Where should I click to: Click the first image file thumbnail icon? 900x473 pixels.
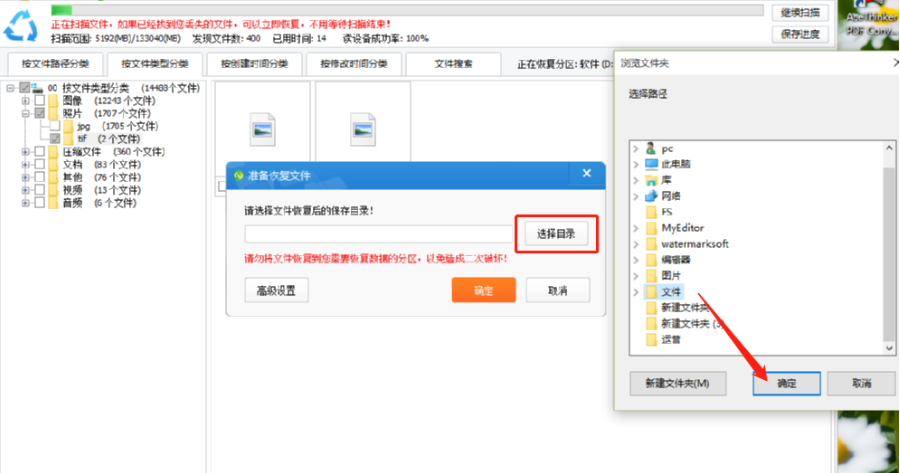(x=262, y=129)
